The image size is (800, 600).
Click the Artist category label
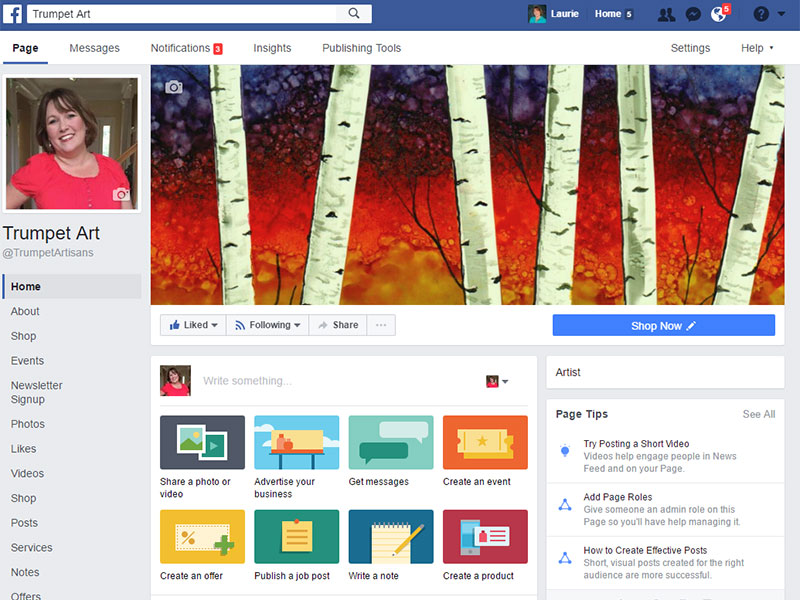coord(567,372)
